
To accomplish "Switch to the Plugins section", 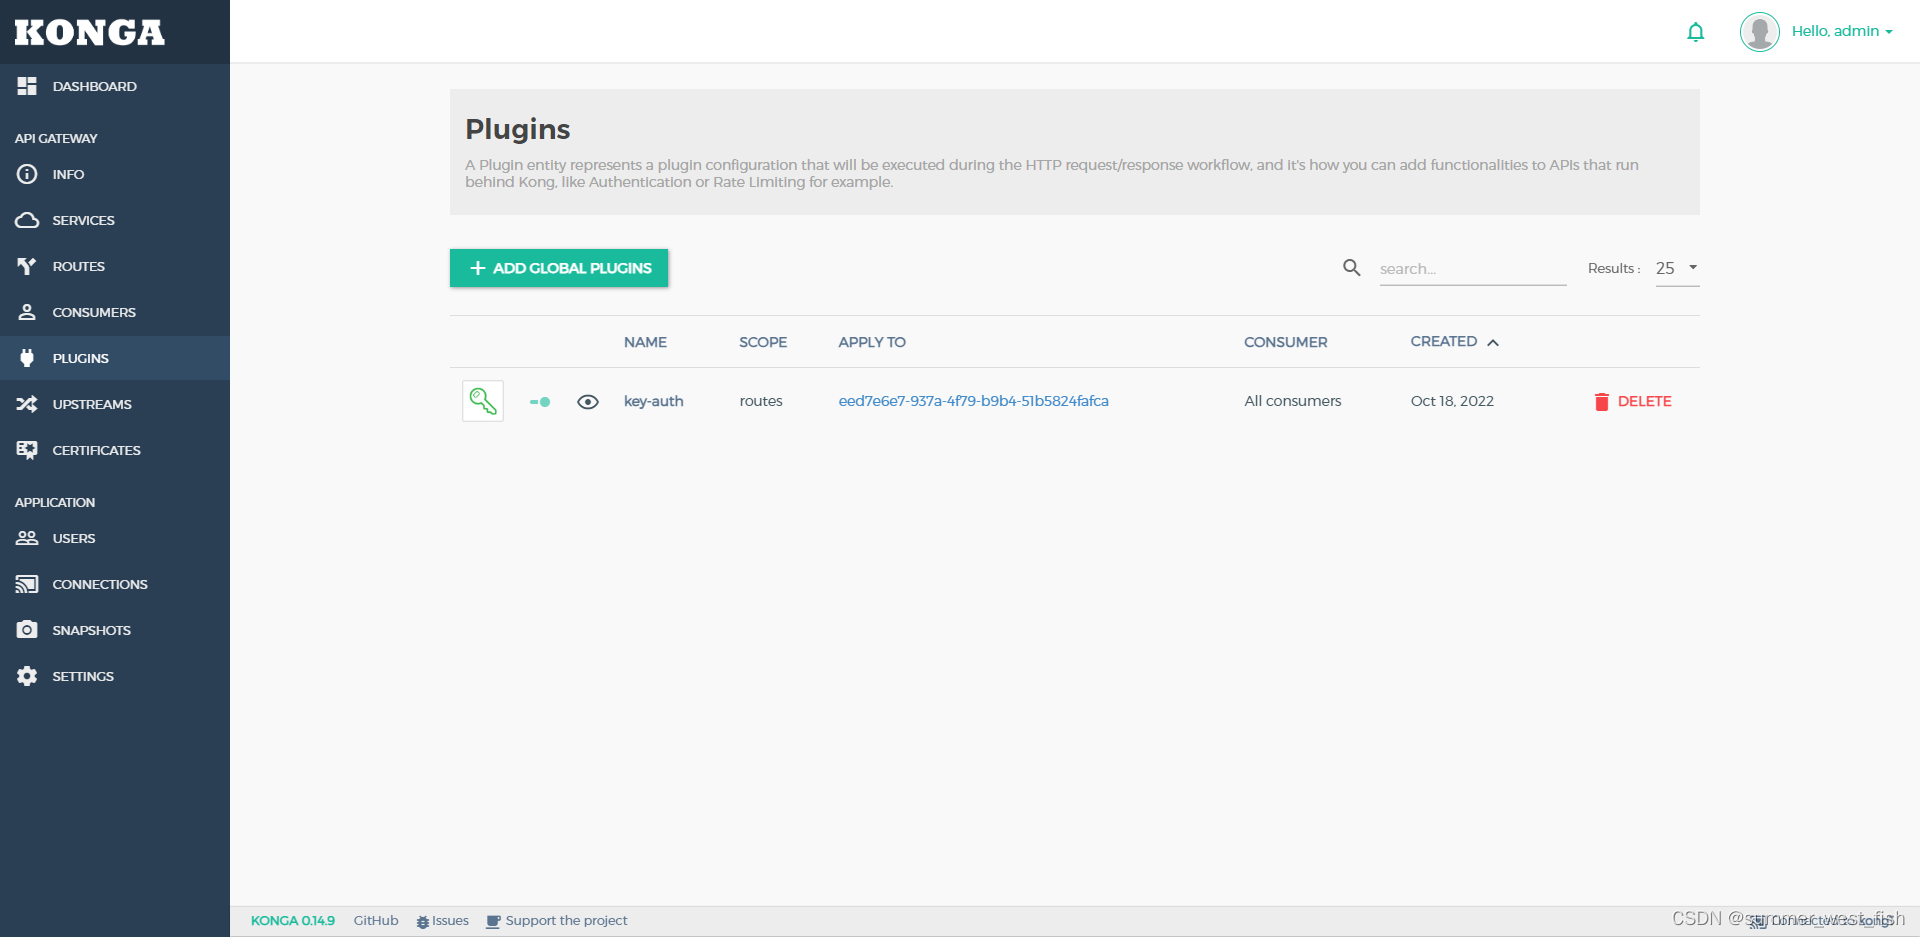I will pyautogui.click(x=80, y=358).
